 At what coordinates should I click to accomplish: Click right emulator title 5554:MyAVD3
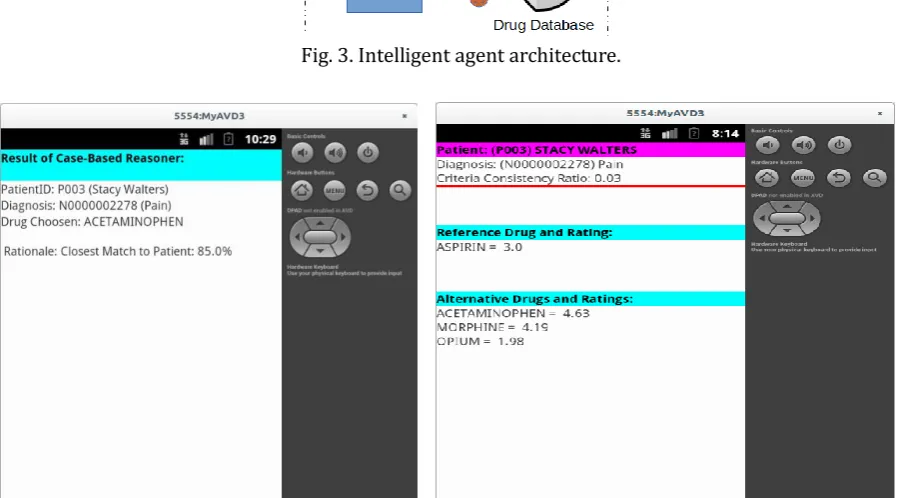pos(665,113)
